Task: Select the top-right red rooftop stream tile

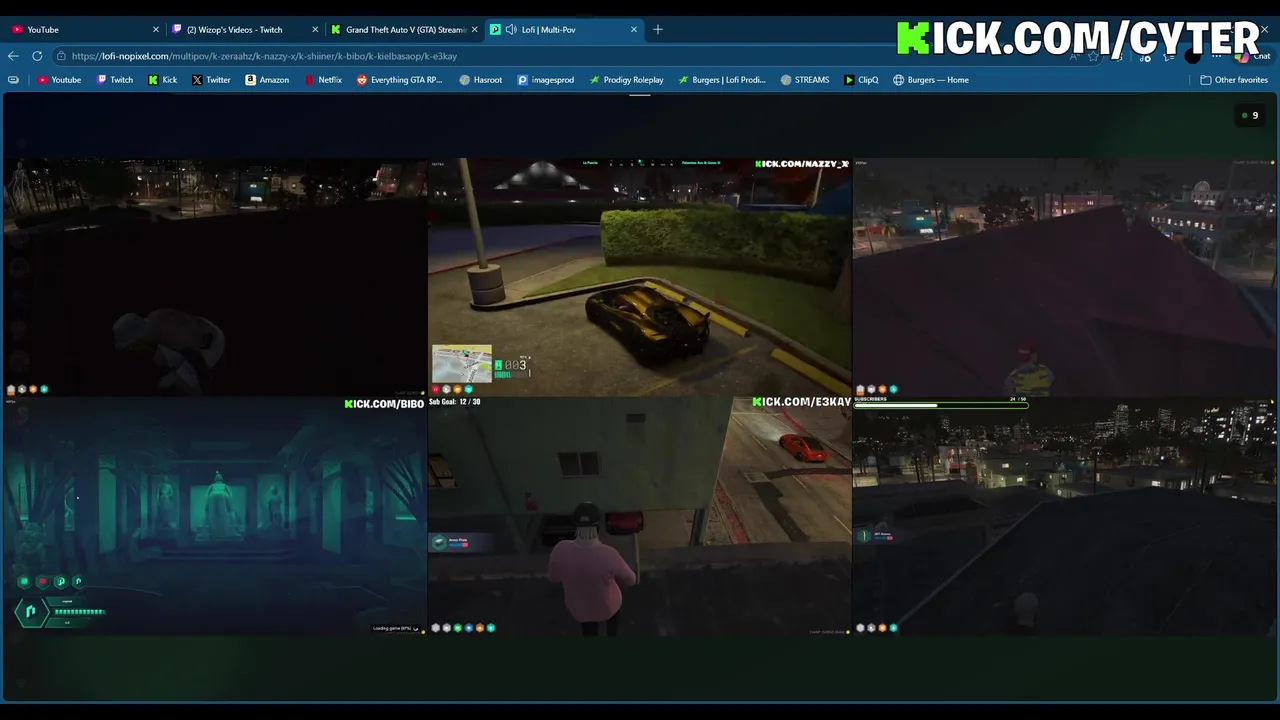Action: coord(1065,277)
